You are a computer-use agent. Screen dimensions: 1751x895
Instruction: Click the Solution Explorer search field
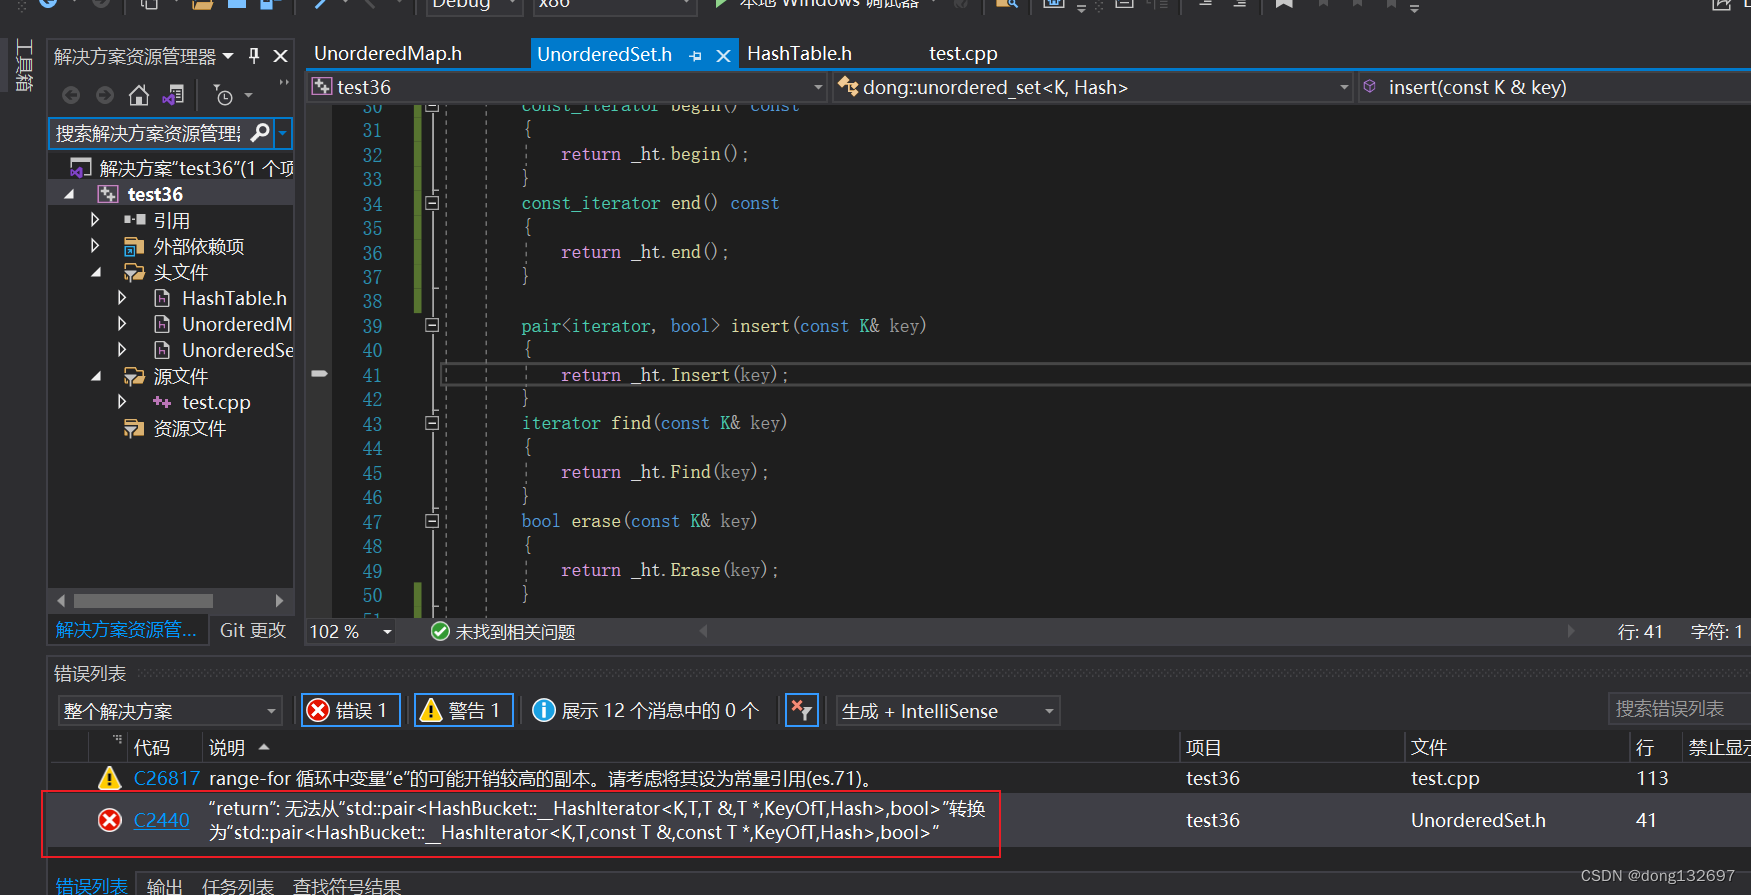tap(148, 132)
